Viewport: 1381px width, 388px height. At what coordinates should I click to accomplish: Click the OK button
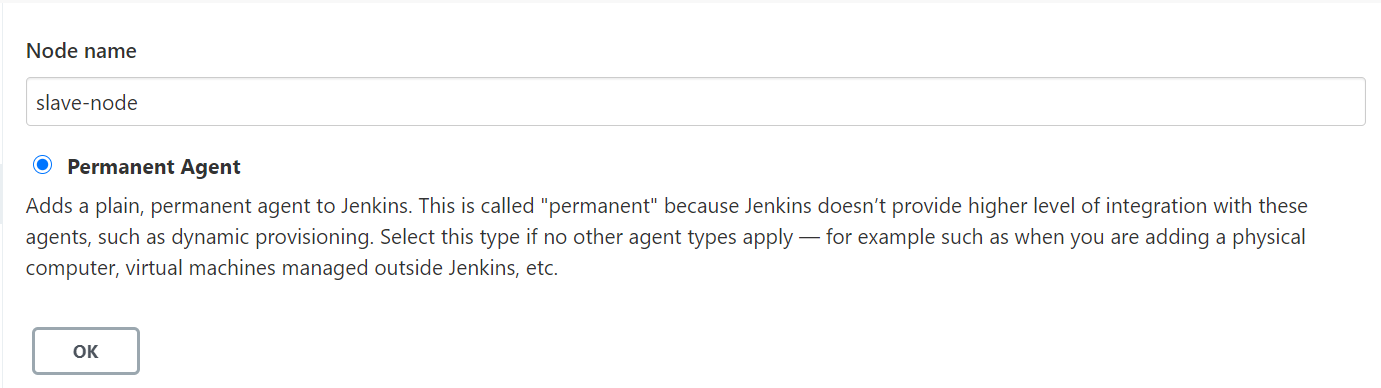(86, 351)
